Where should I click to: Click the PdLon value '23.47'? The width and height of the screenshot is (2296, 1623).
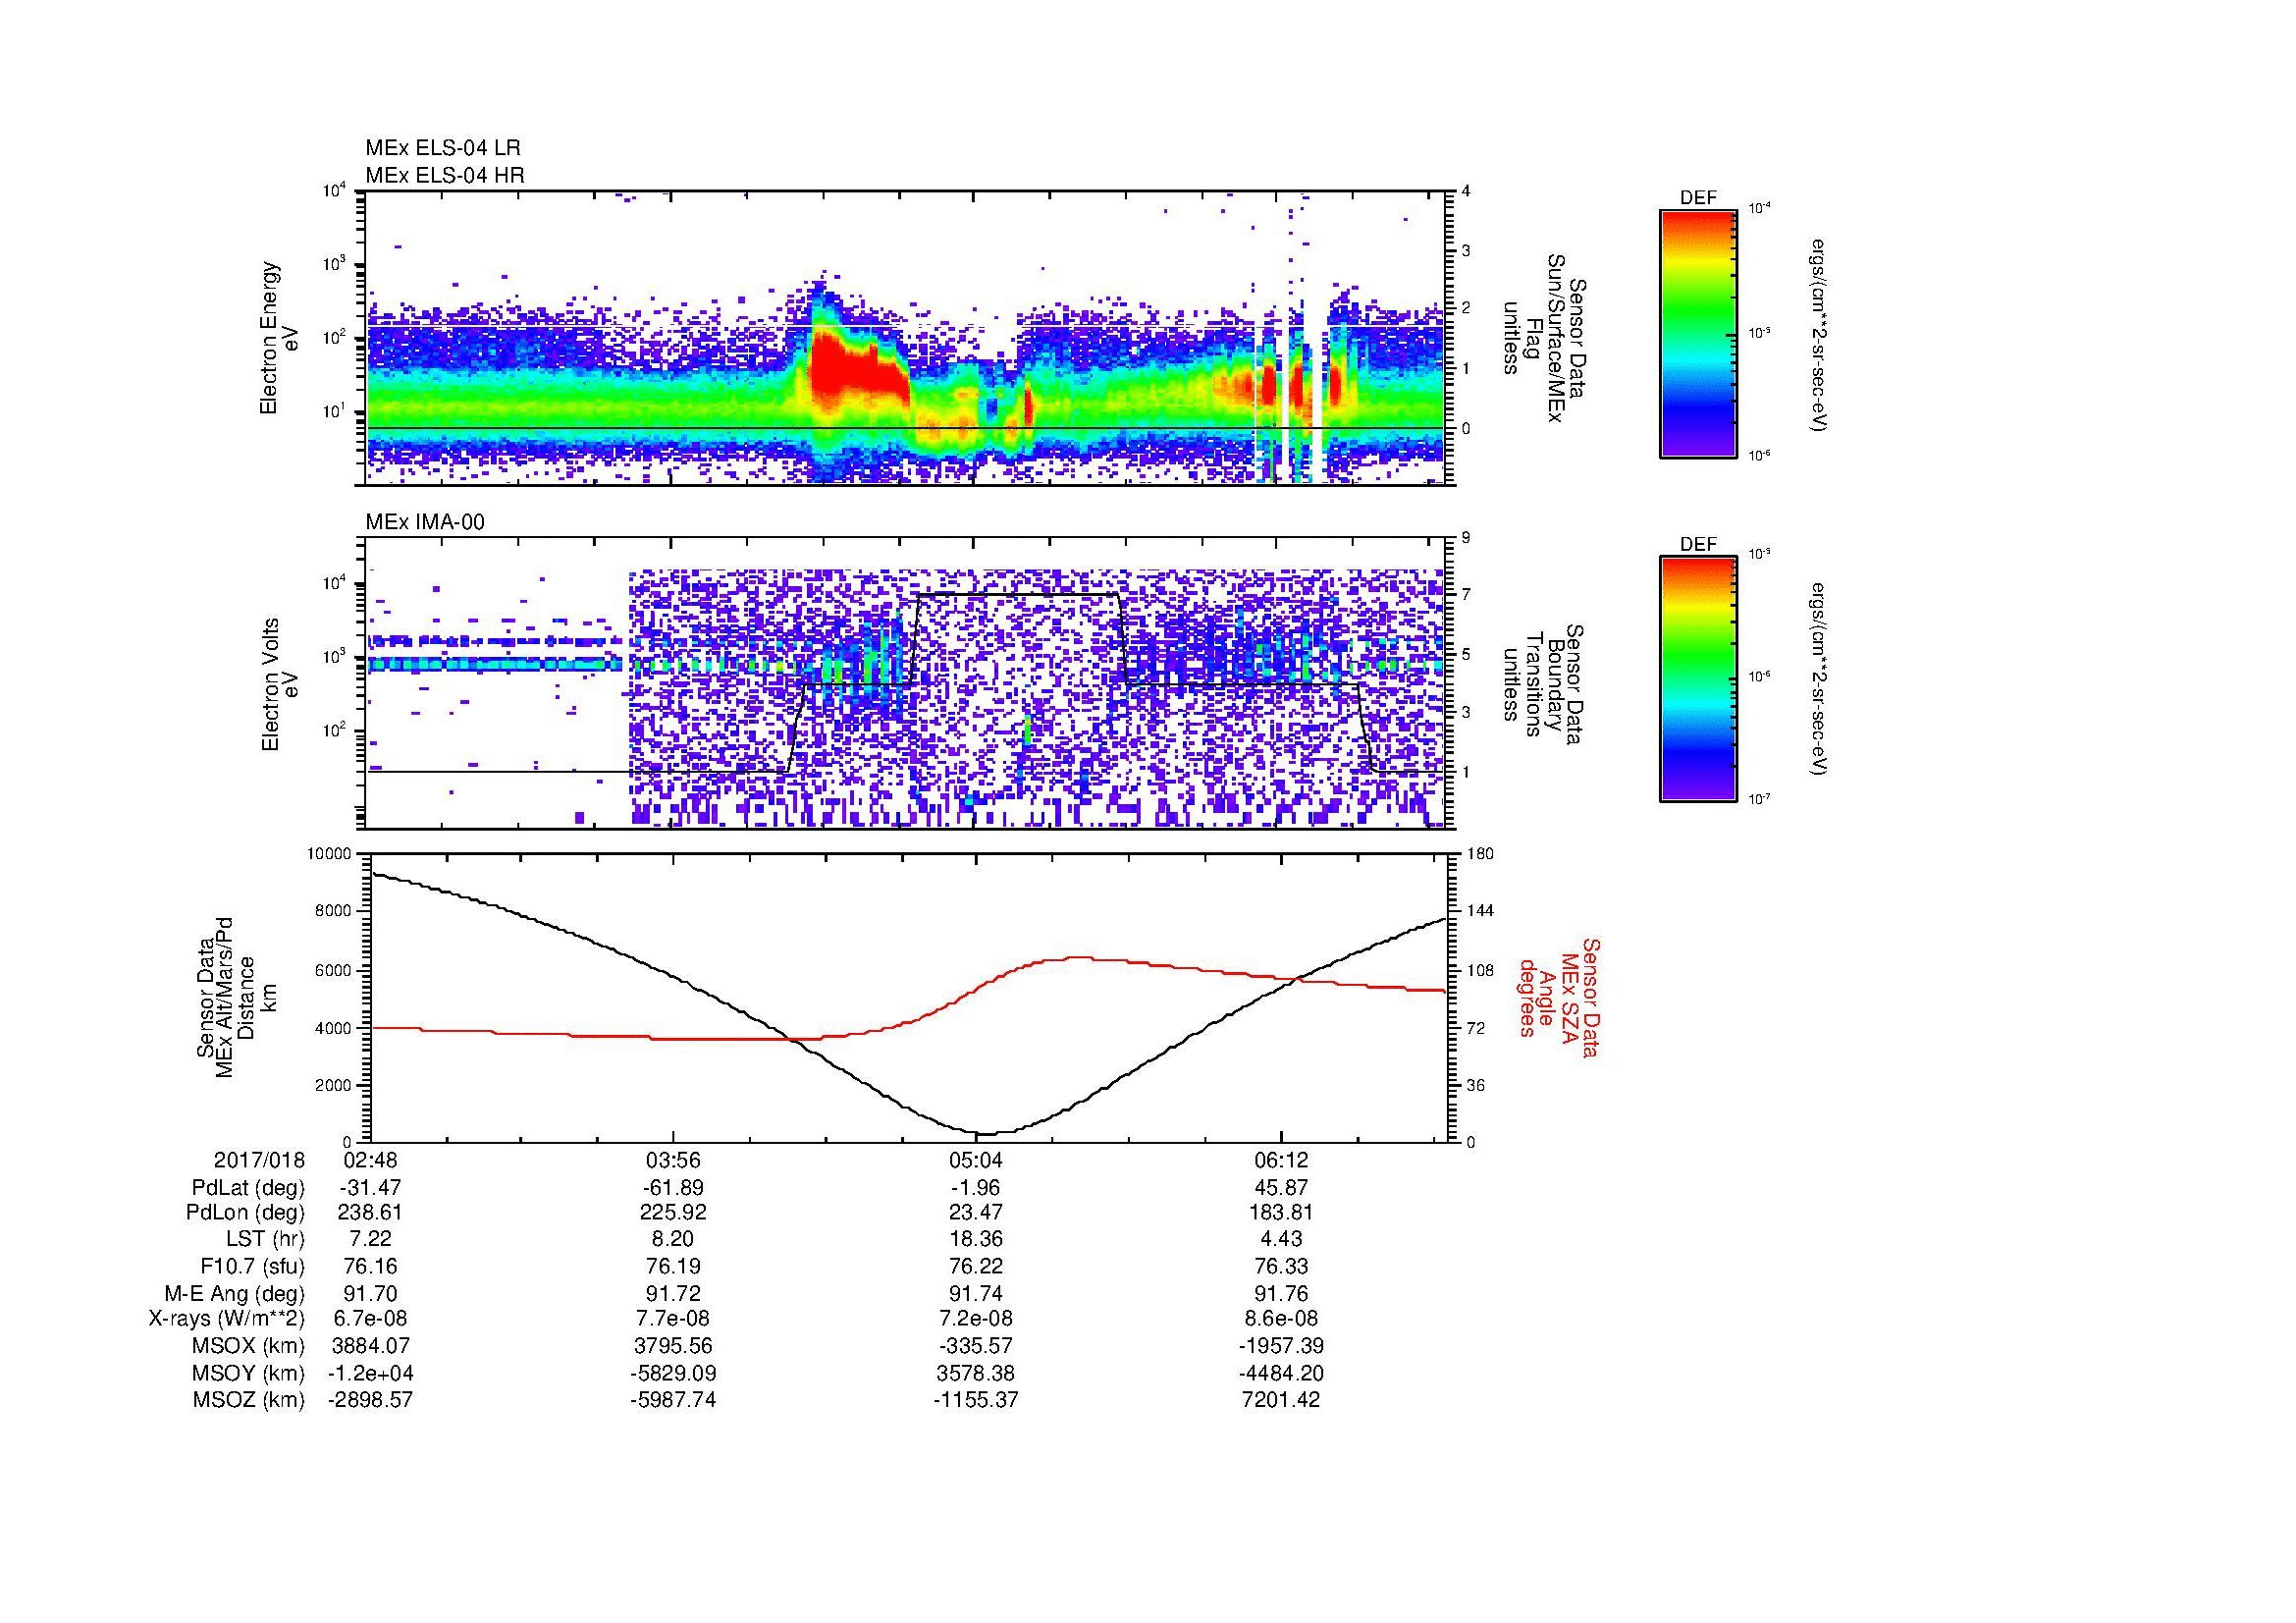tap(976, 1213)
